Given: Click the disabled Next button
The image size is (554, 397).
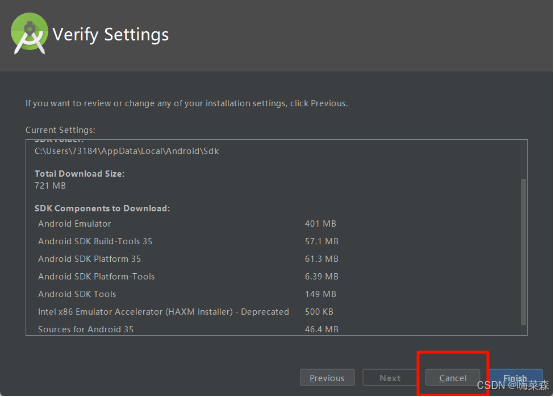Looking at the screenshot, I should point(390,378).
